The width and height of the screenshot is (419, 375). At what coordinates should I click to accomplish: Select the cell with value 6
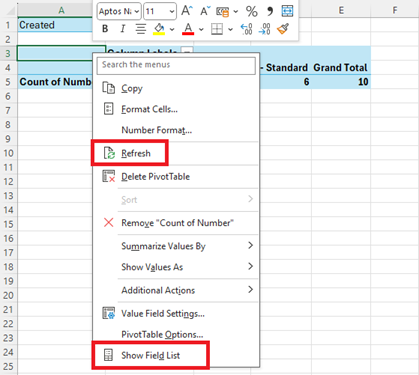point(285,82)
